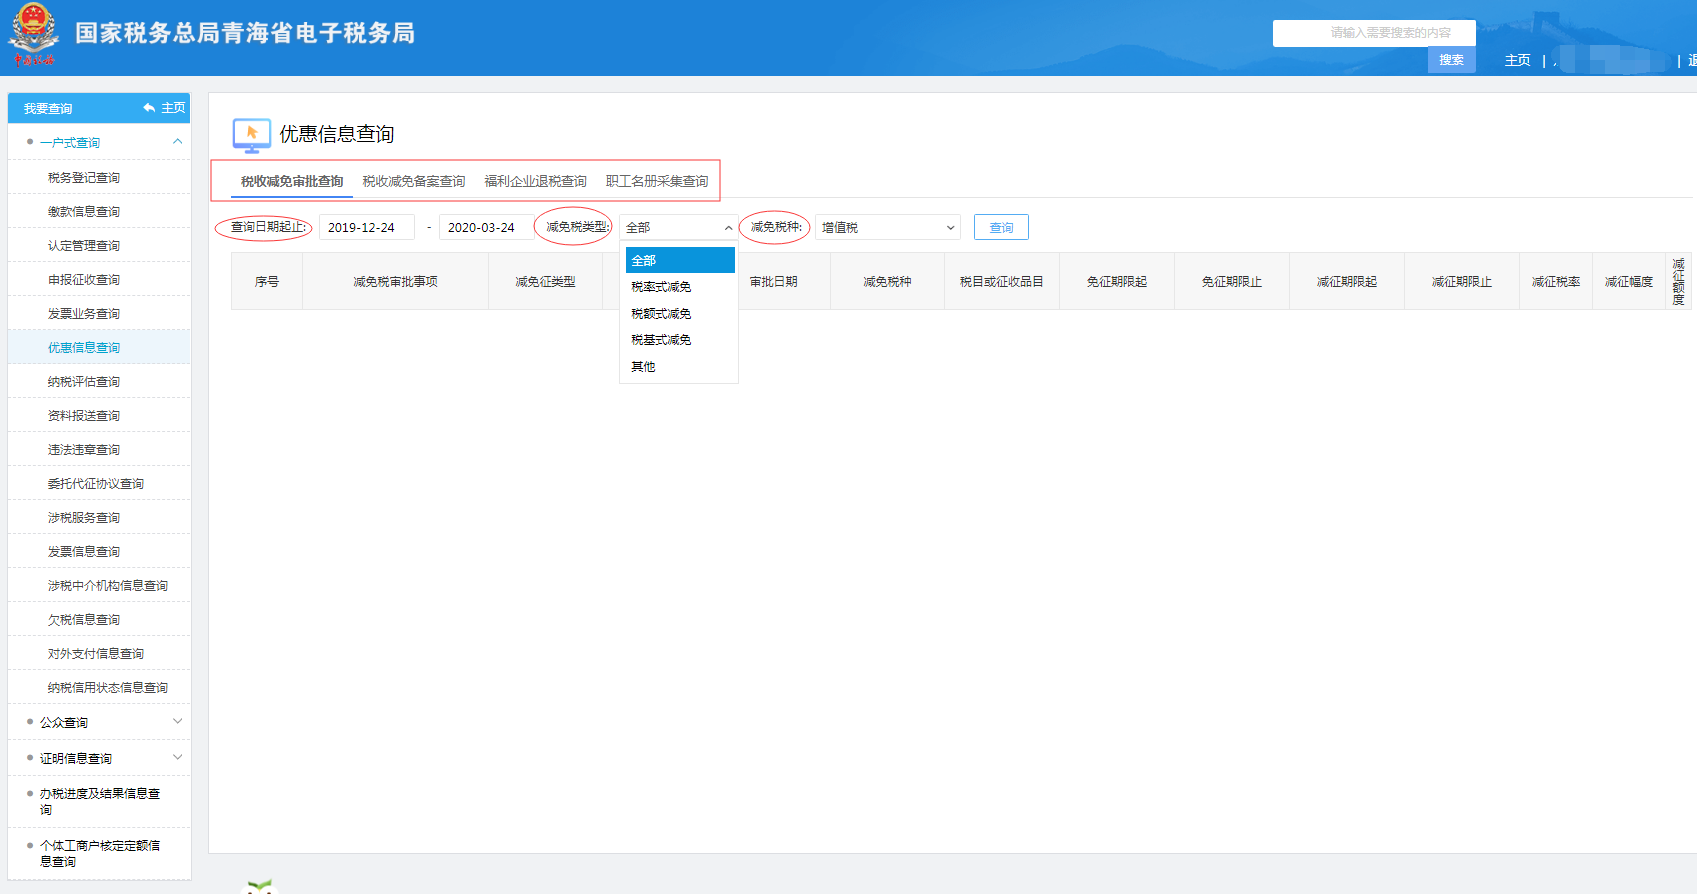Screen dimensions: 1697x894
Task: Select 全部 in the dropdown list
Action: pos(680,260)
